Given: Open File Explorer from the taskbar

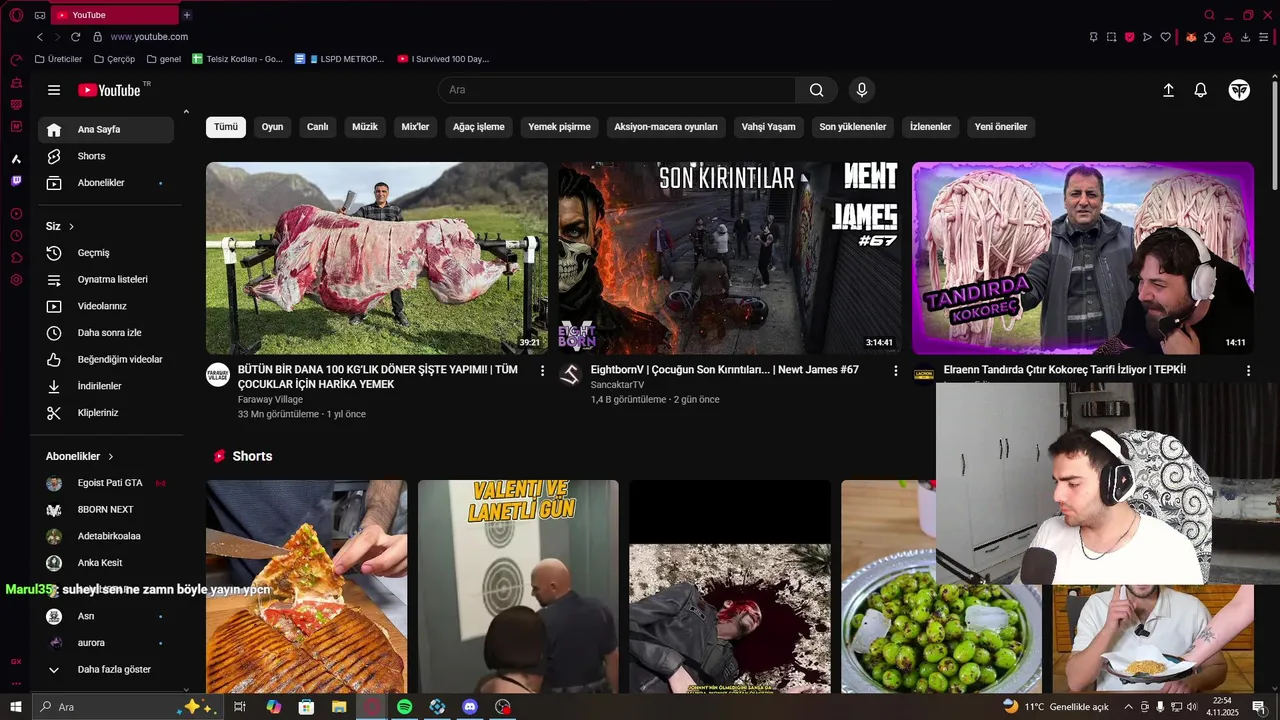Looking at the screenshot, I should tap(339, 707).
